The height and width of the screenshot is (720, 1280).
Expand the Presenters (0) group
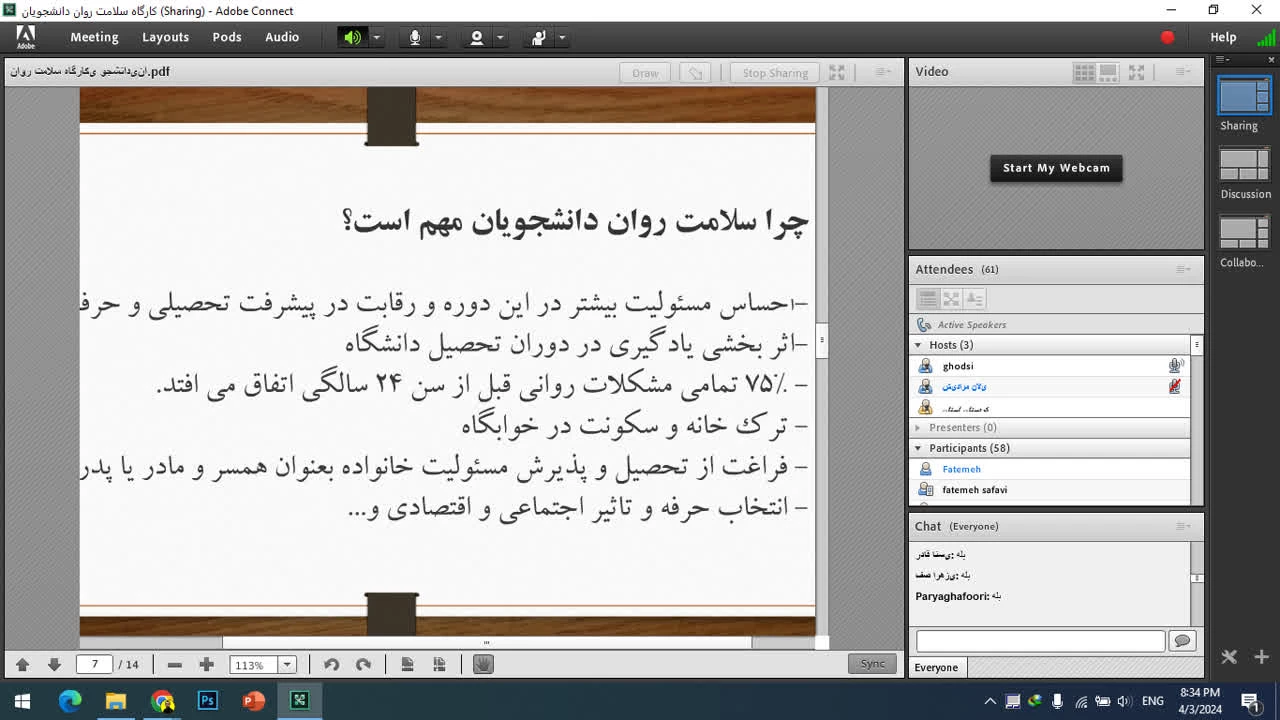[x=919, y=427]
